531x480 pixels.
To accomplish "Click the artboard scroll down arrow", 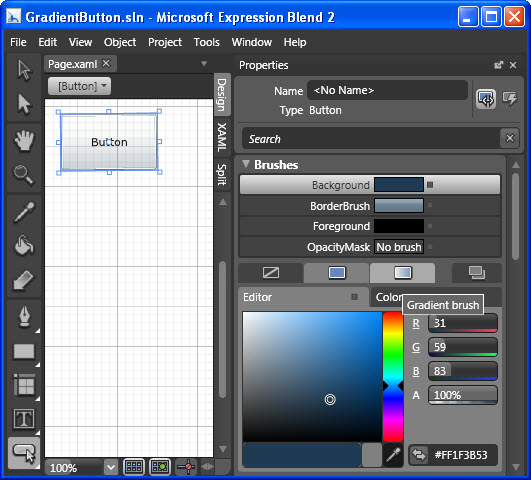I will point(222,450).
